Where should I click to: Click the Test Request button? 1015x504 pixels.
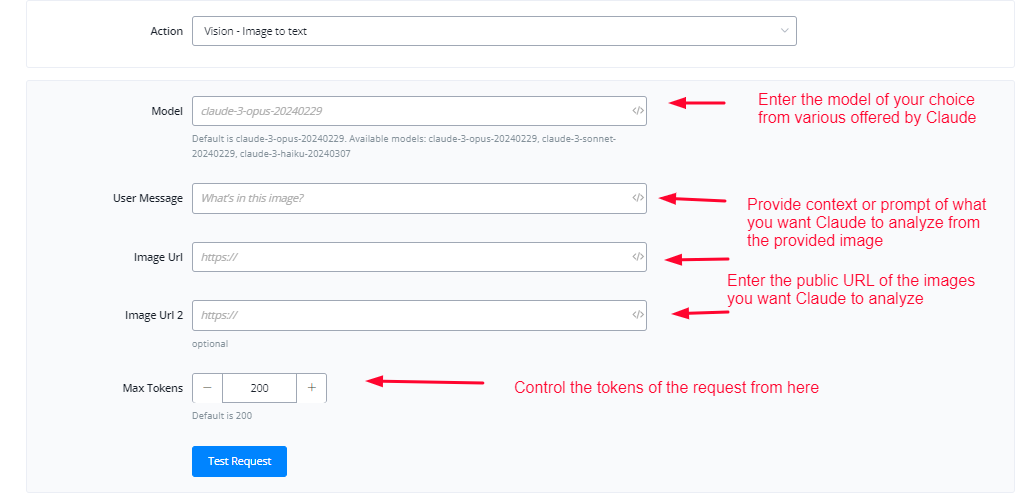239,461
